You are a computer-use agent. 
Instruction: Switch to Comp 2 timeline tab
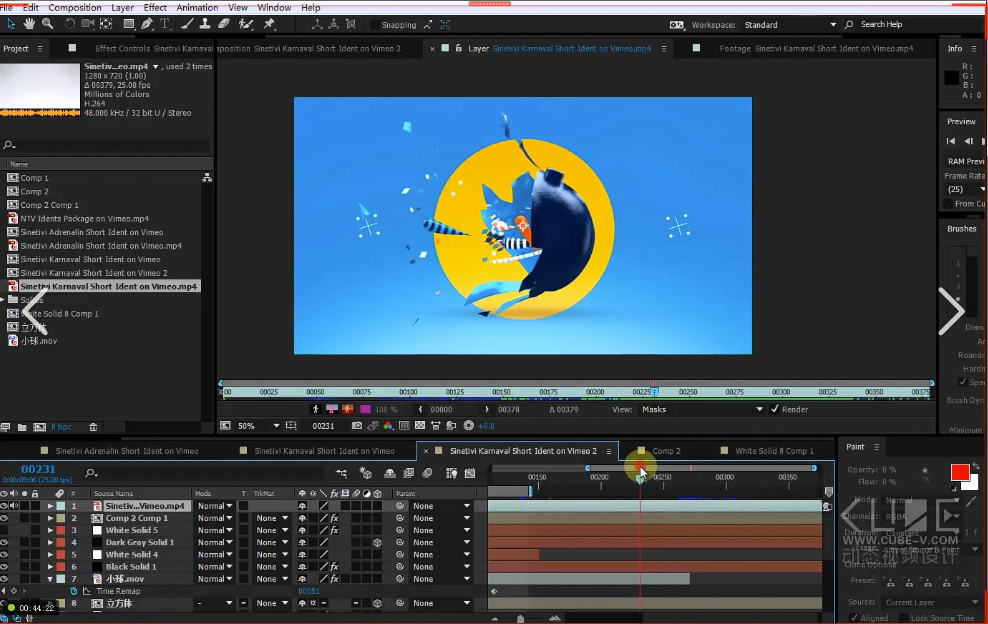(666, 451)
